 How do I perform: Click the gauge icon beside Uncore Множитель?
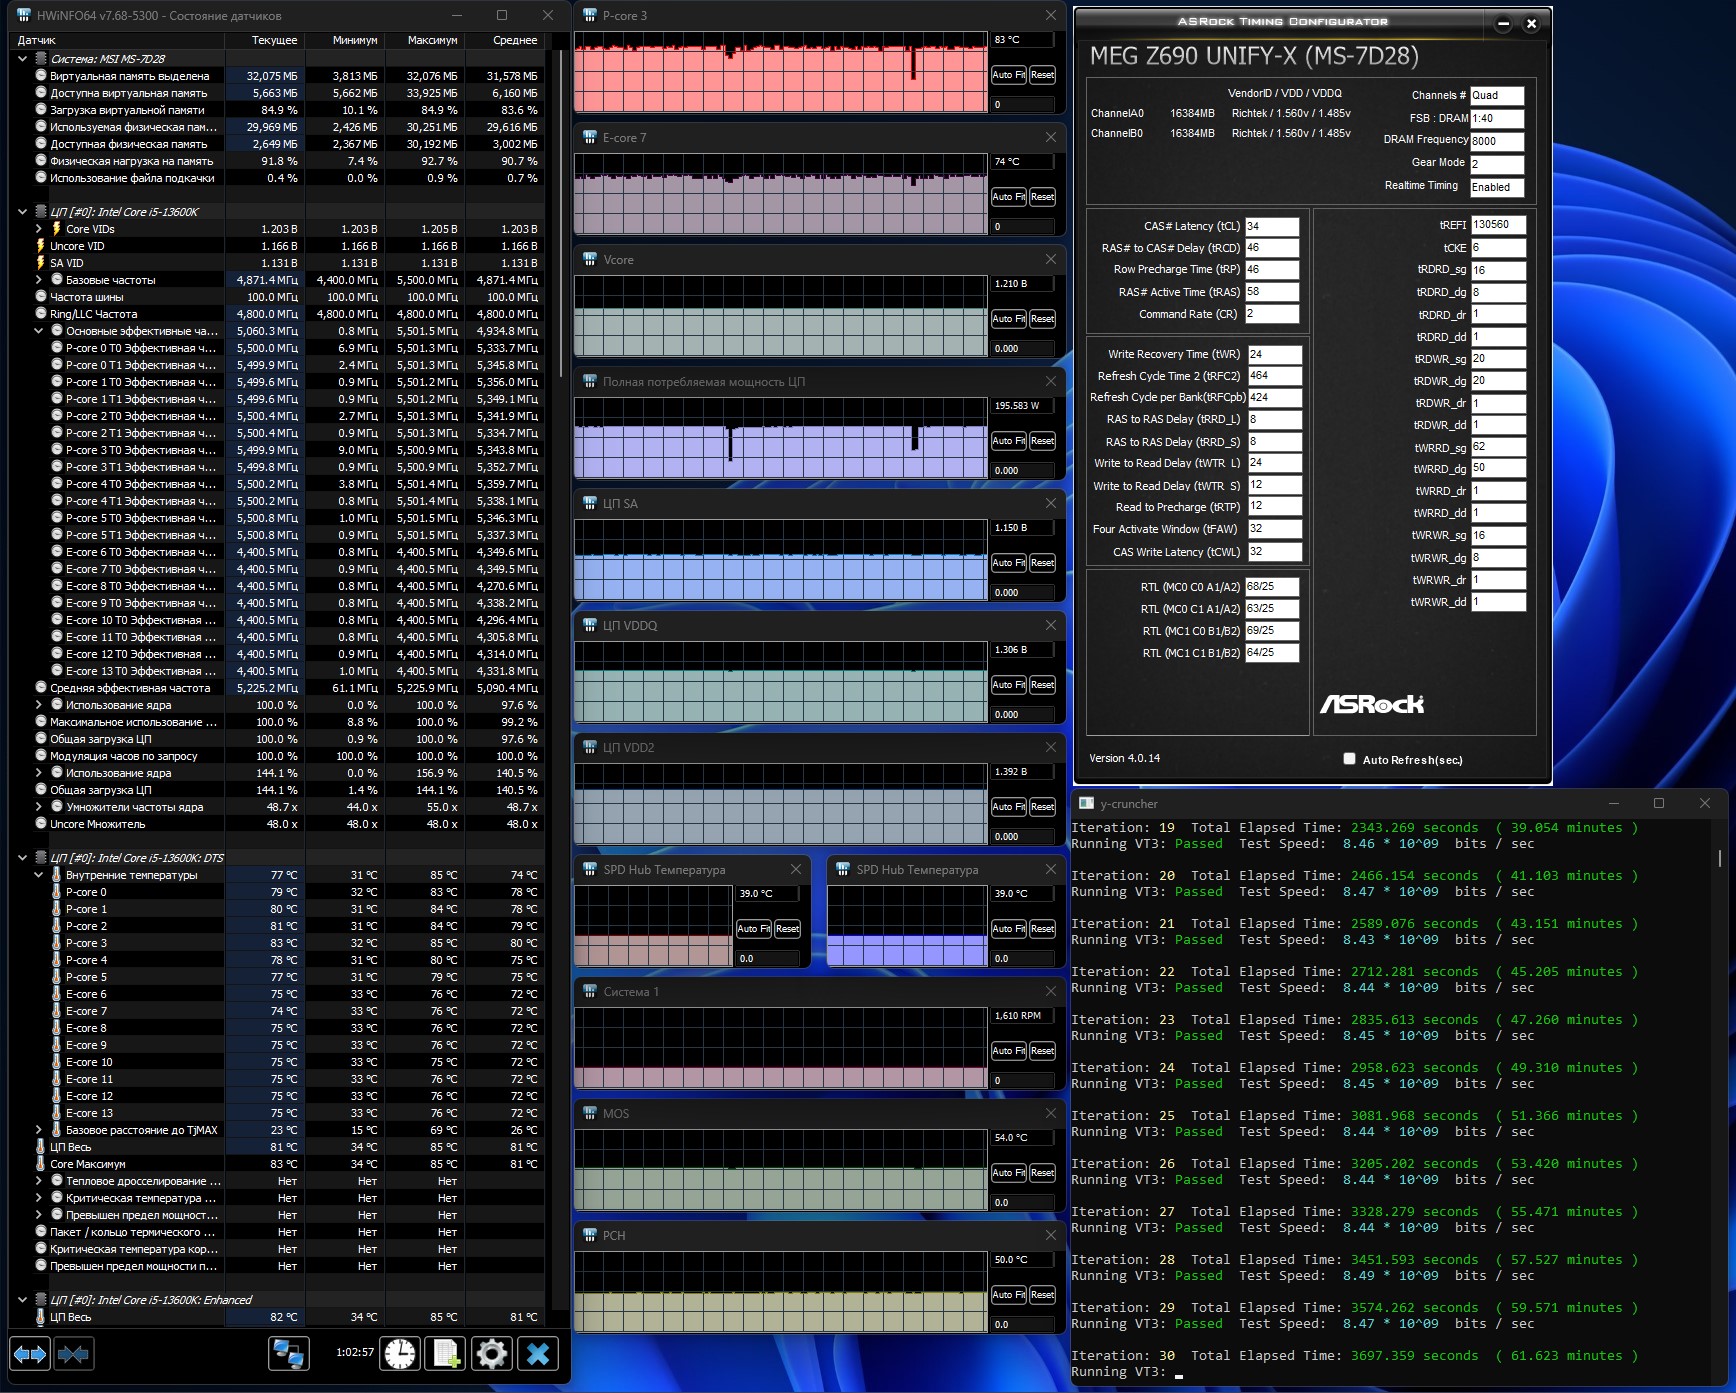click(41, 824)
